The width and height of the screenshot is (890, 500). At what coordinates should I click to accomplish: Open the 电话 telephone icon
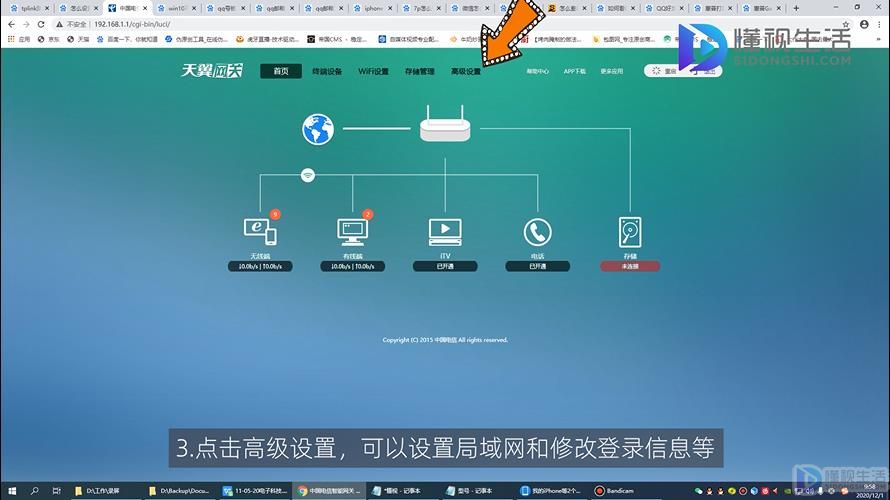[x=538, y=232]
